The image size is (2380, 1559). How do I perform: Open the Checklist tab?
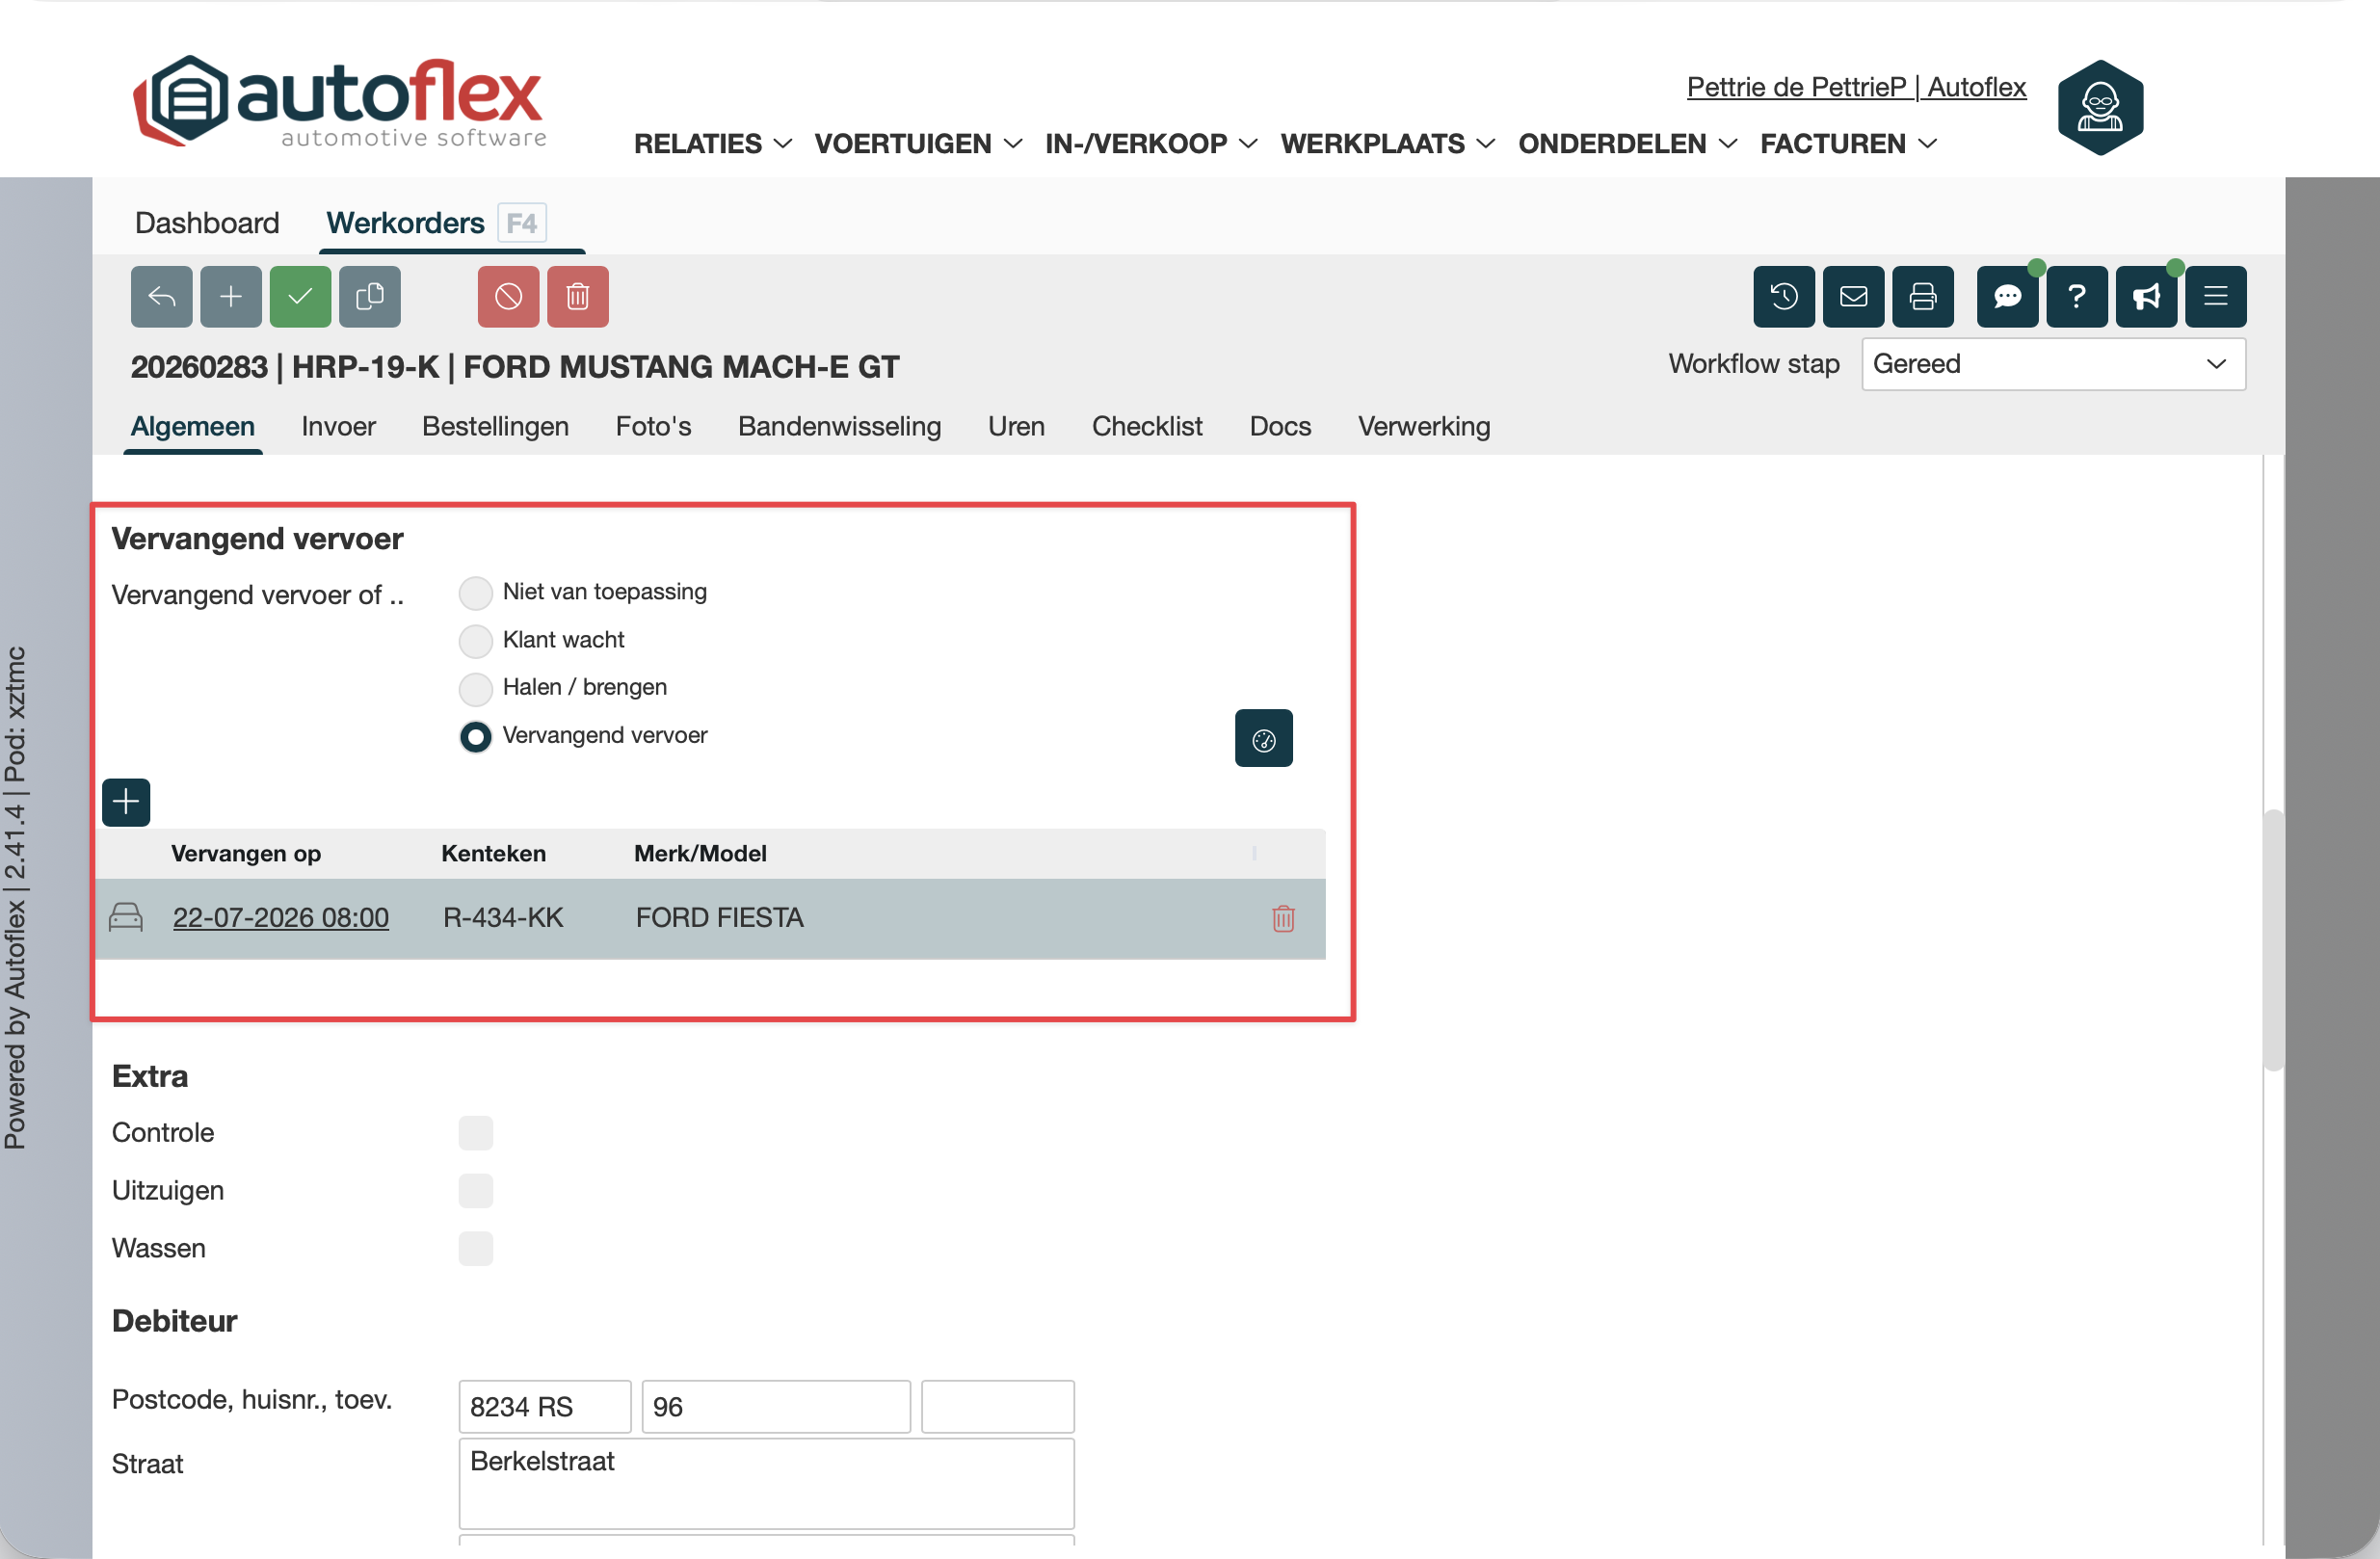(1147, 427)
